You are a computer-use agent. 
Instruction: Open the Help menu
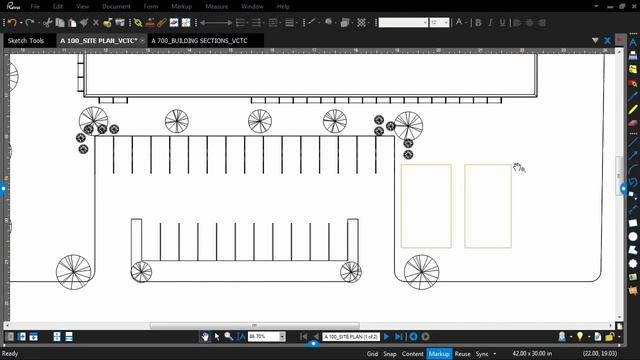(x=283, y=7)
